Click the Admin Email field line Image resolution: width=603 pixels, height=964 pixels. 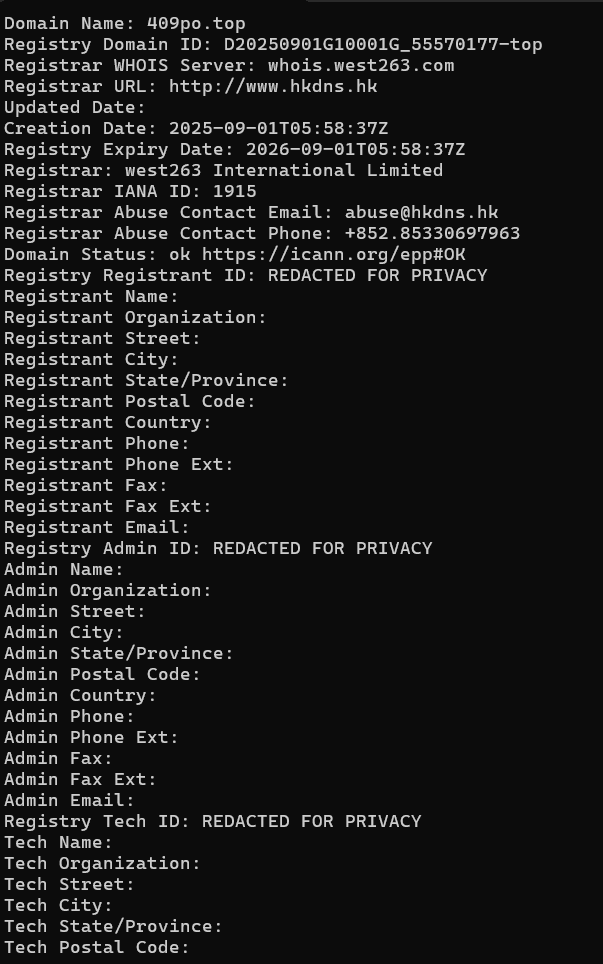tap(69, 800)
